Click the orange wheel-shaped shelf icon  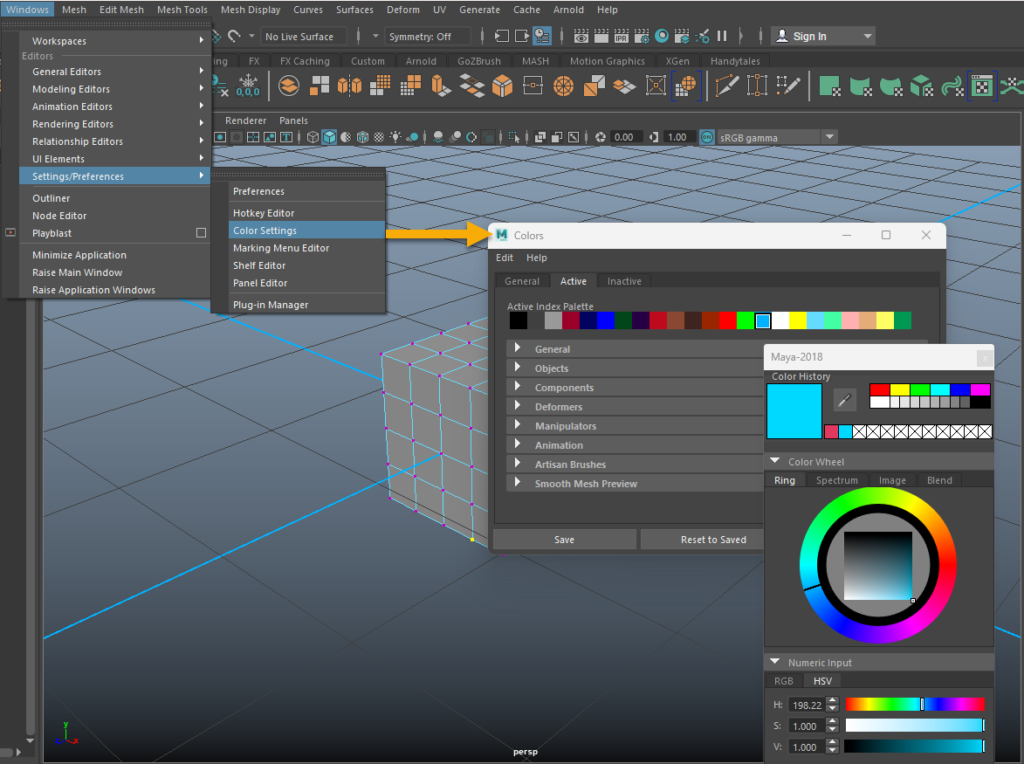pyautogui.click(x=563, y=86)
